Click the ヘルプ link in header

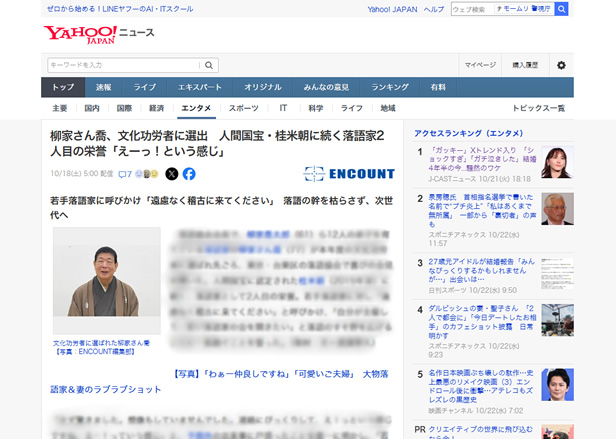433,9
